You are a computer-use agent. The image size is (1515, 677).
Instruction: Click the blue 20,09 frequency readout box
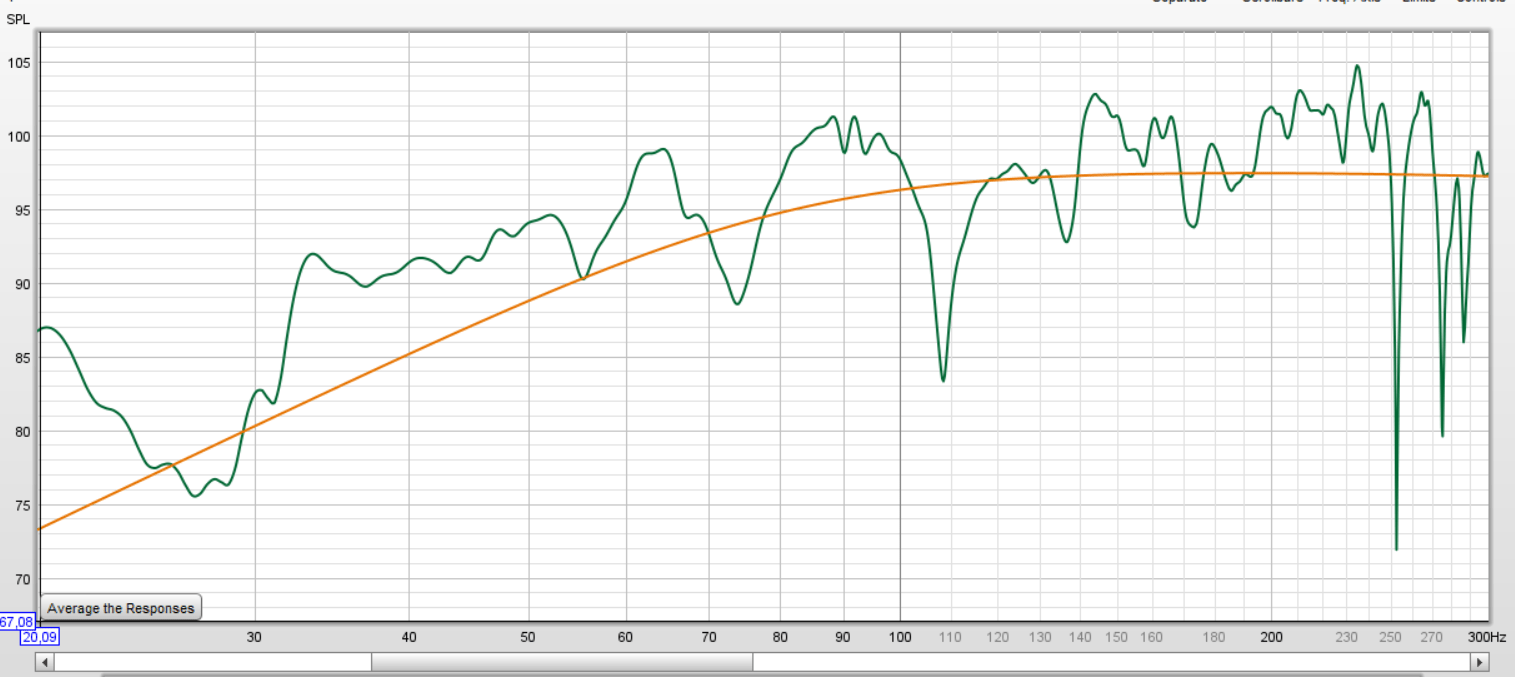point(40,637)
